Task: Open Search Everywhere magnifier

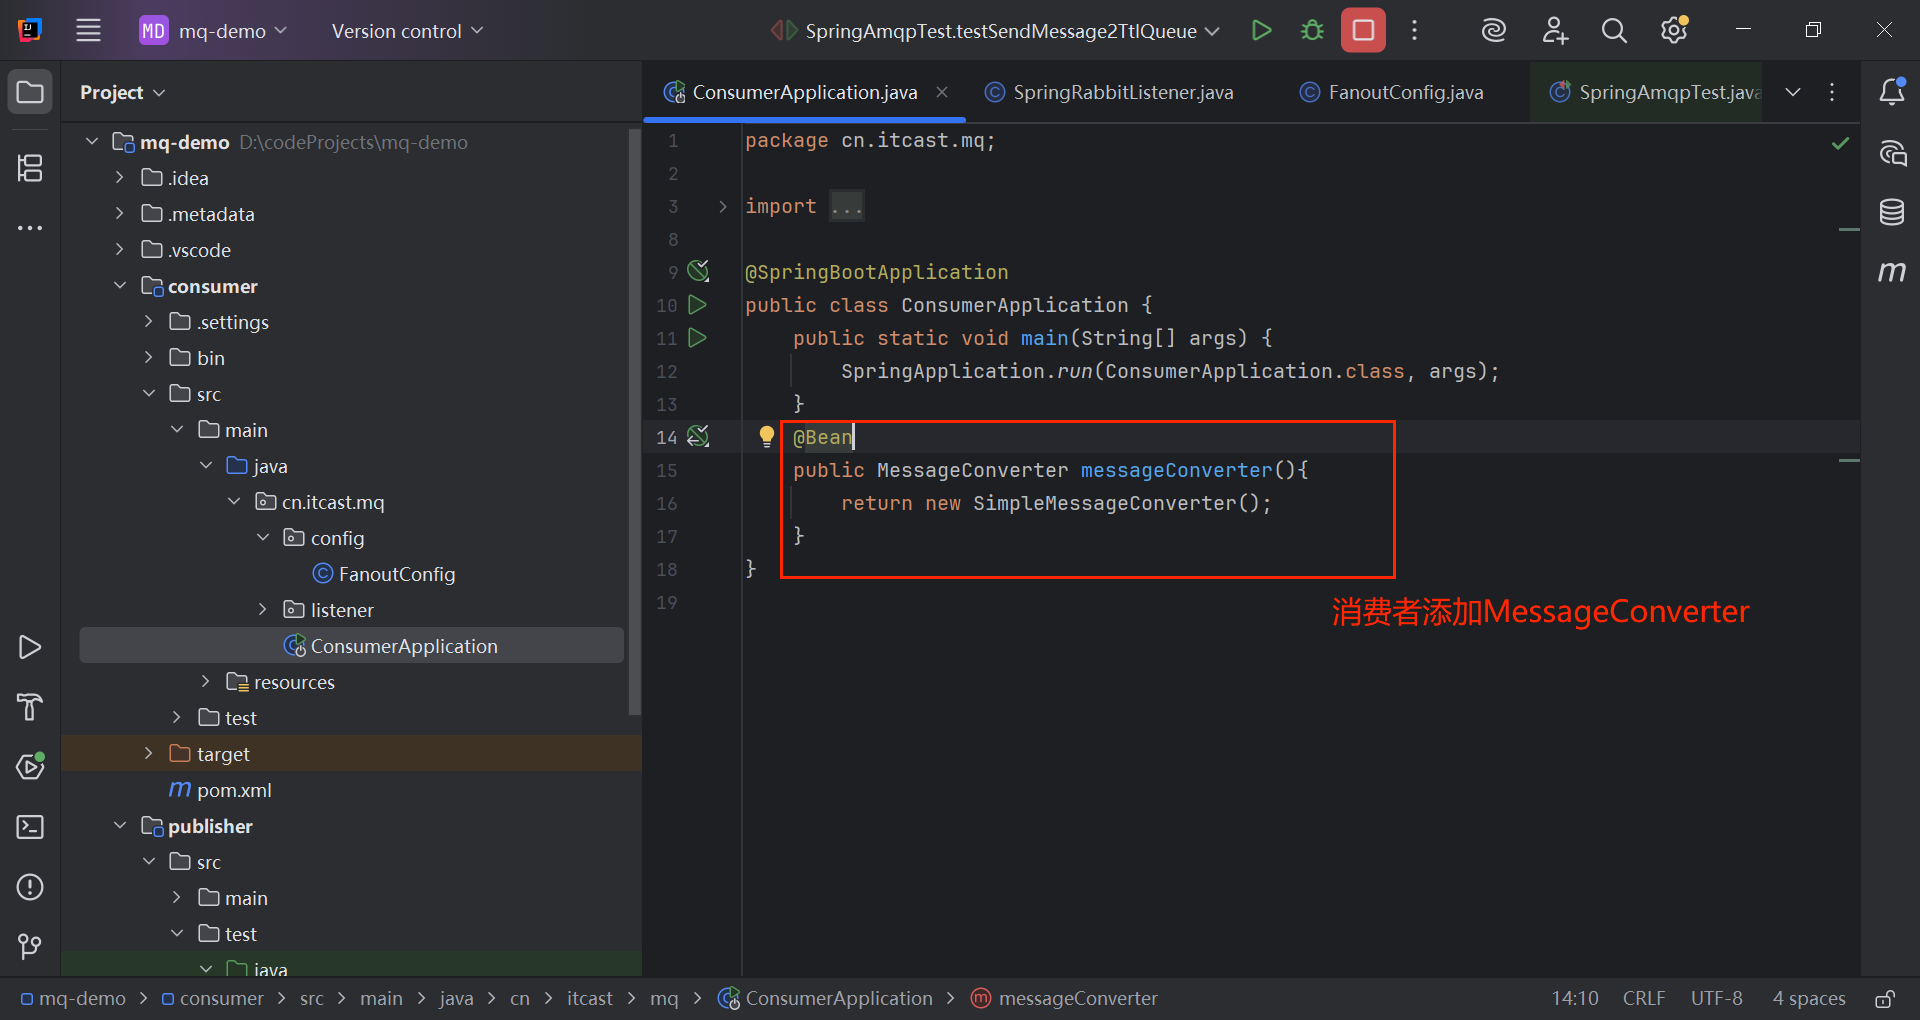Action: pyautogui.click(x=1614, y=30)
